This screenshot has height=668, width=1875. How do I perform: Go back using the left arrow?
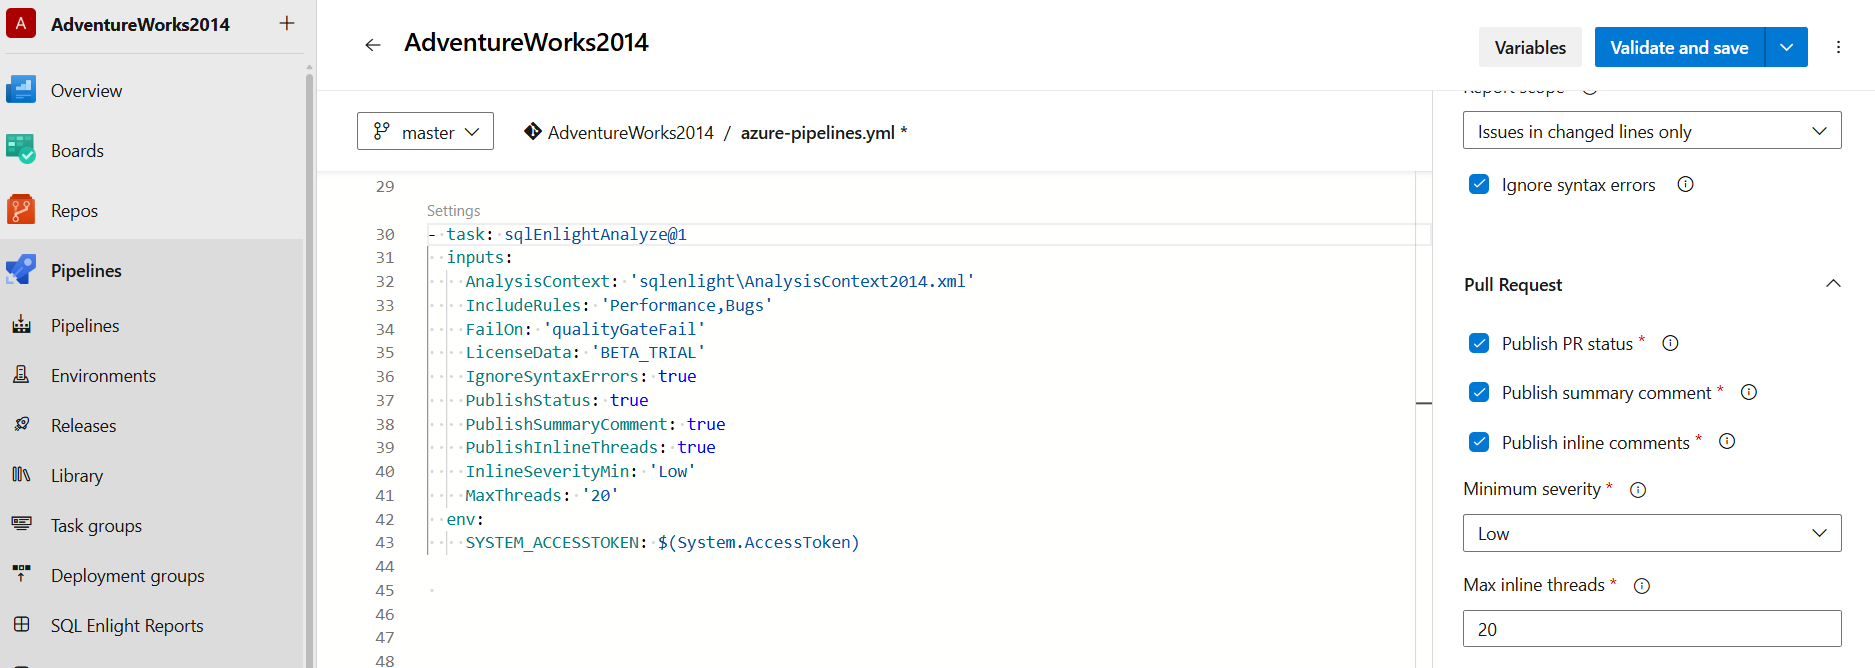tap(373, 45)
